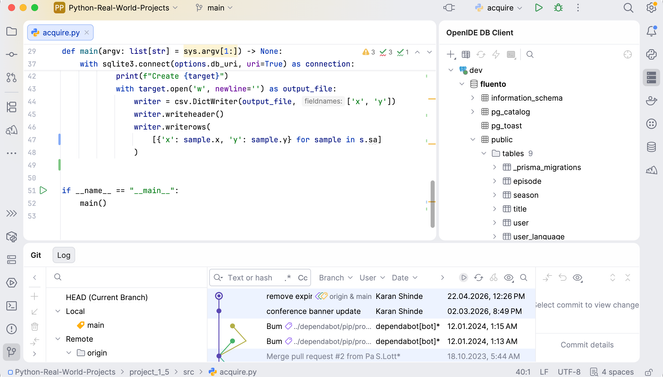The image size is (663, 377).
Task: Collapse the Local branches node
Action: pos(58,311)
